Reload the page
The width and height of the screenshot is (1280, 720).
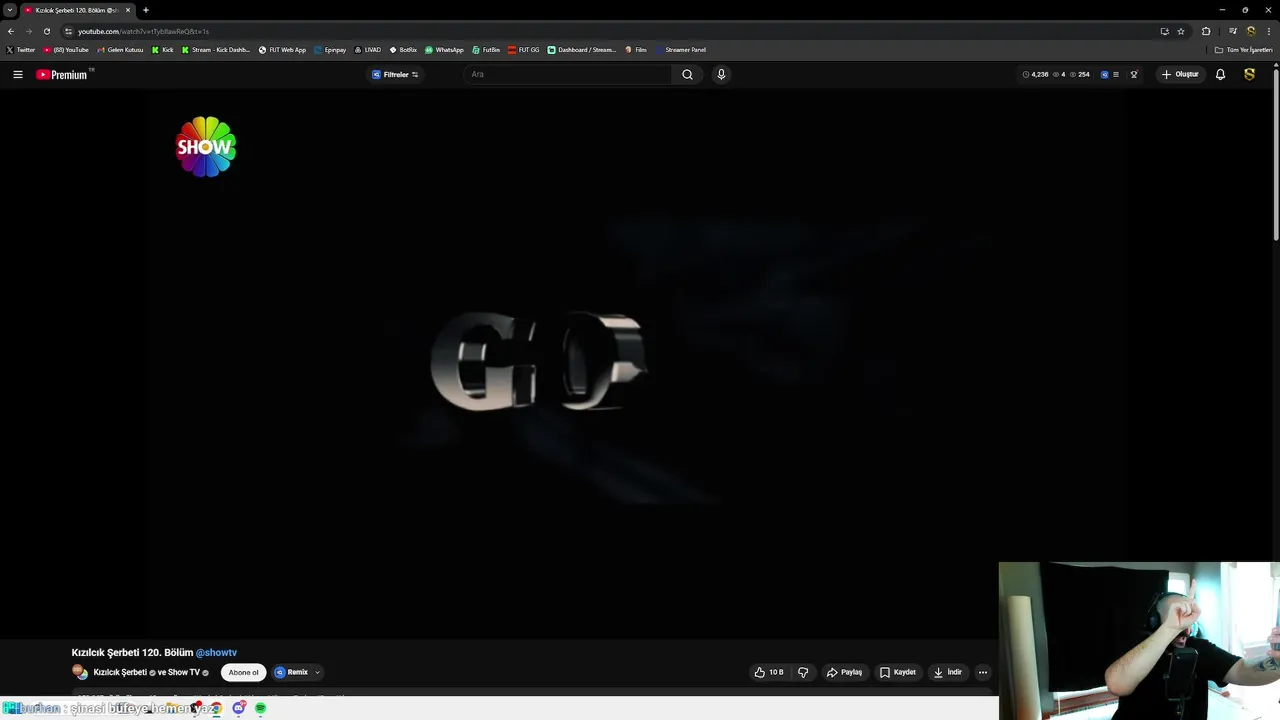46,31
